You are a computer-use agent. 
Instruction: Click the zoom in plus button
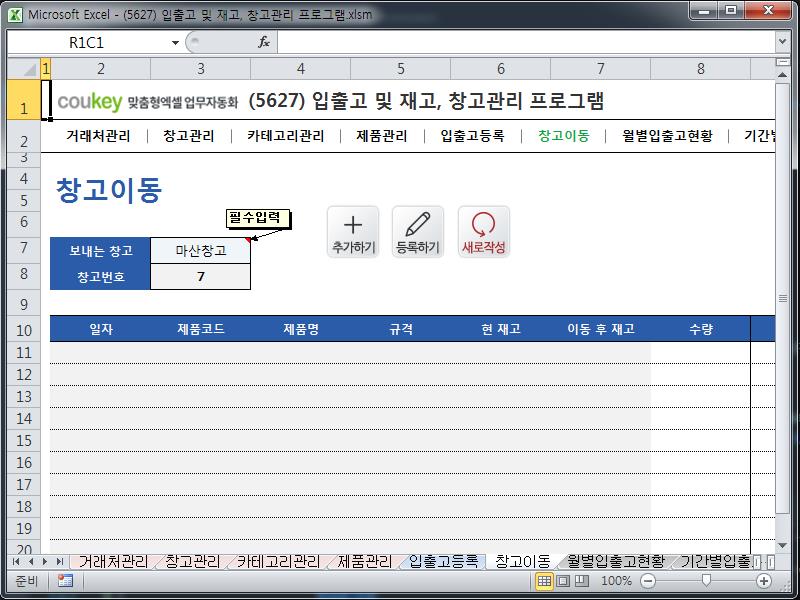coord(764,581)
